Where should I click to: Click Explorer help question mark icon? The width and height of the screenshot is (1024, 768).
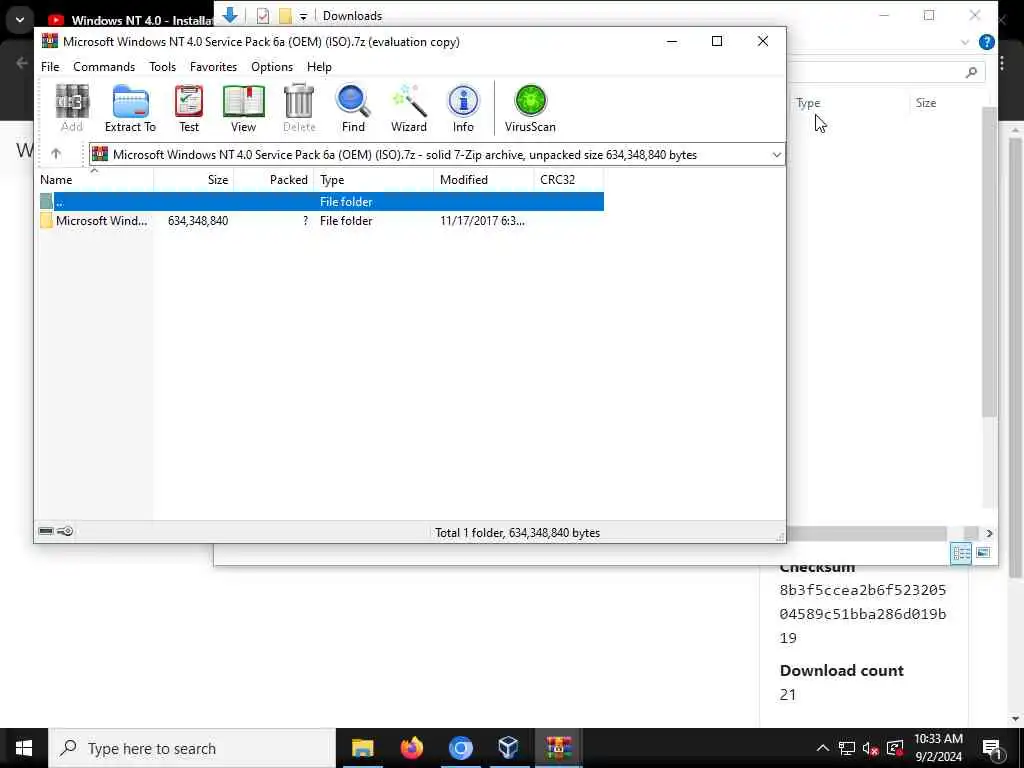click(987, 42)
